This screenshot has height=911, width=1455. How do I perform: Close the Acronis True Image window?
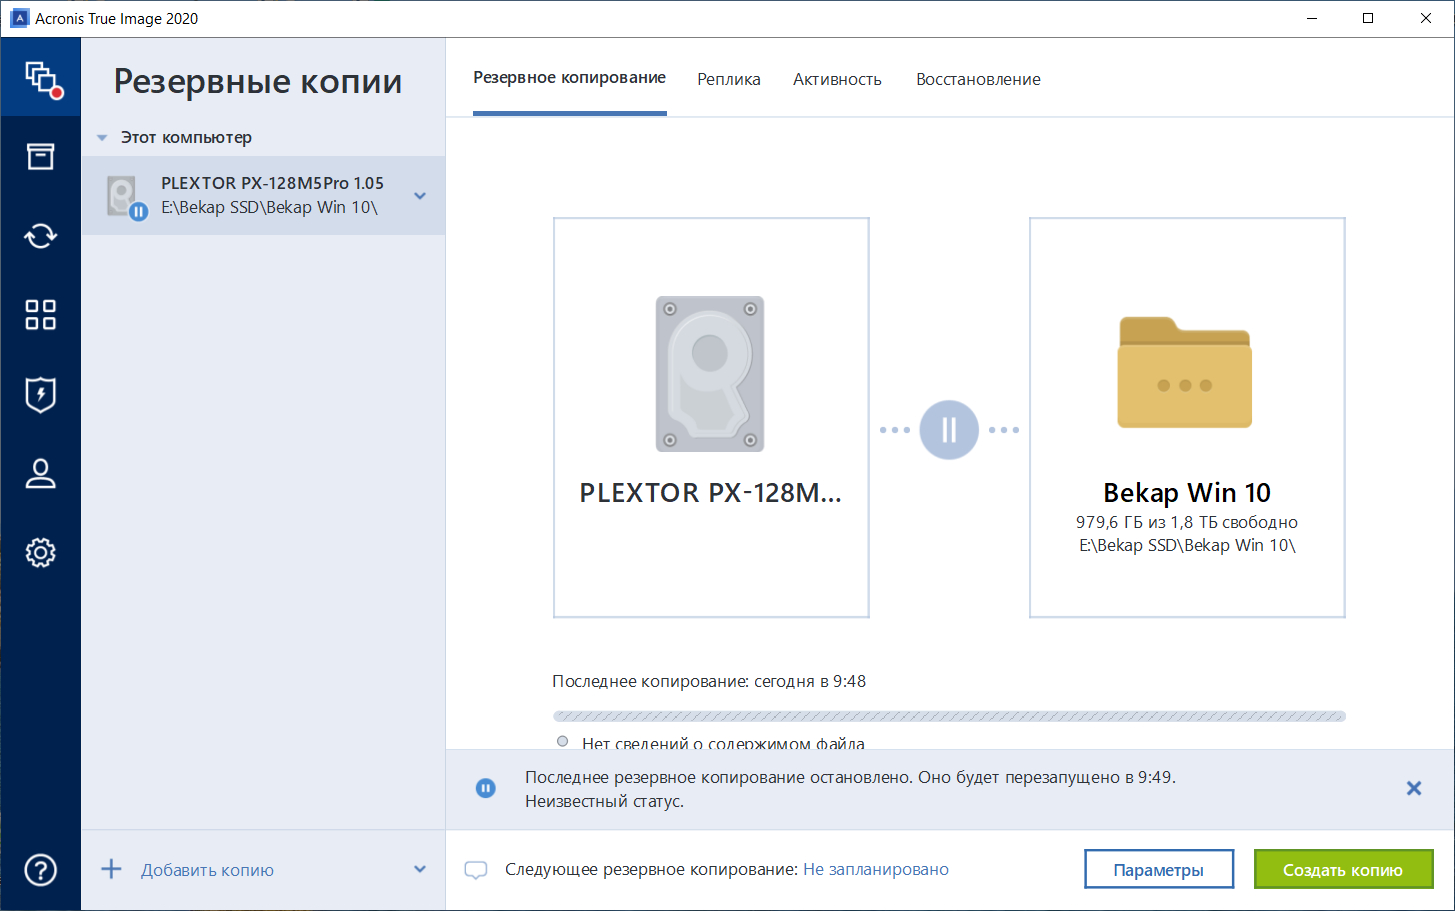(1426, 18)
